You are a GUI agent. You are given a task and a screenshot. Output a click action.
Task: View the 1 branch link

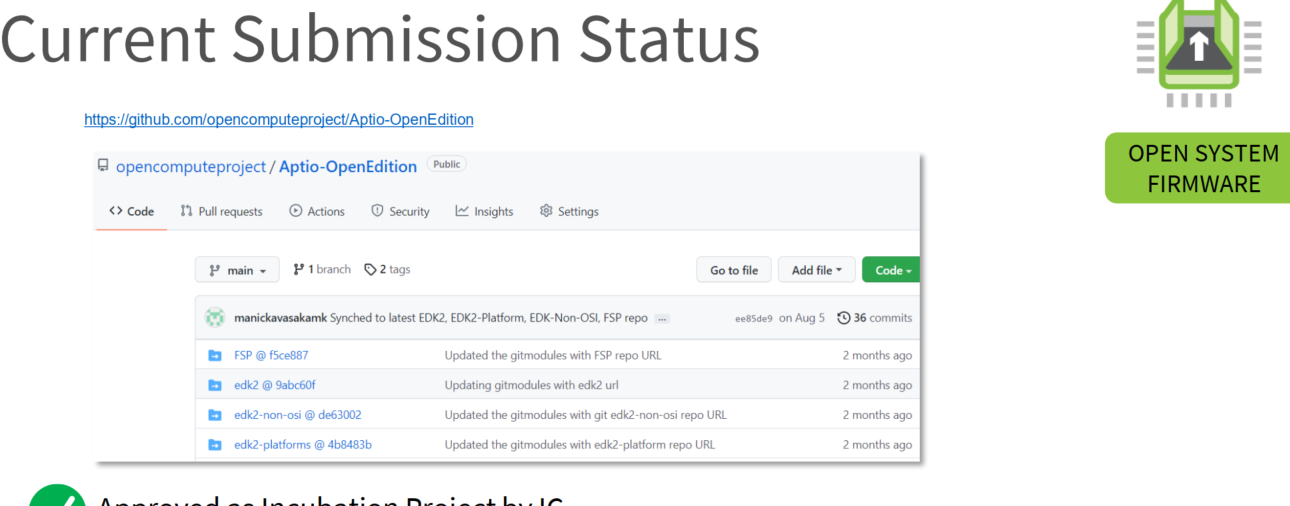coord(322,269)
